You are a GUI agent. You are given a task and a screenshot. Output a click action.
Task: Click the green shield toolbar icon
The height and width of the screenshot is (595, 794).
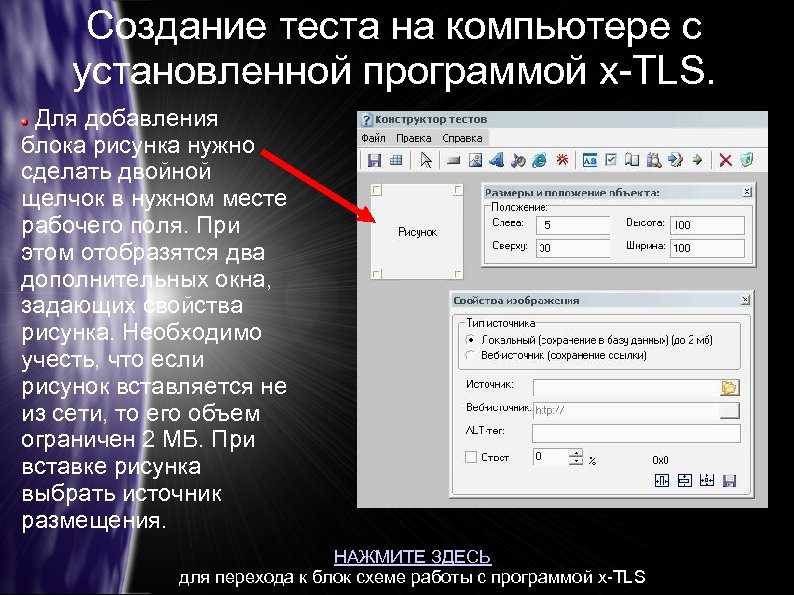tap(747, 160)
